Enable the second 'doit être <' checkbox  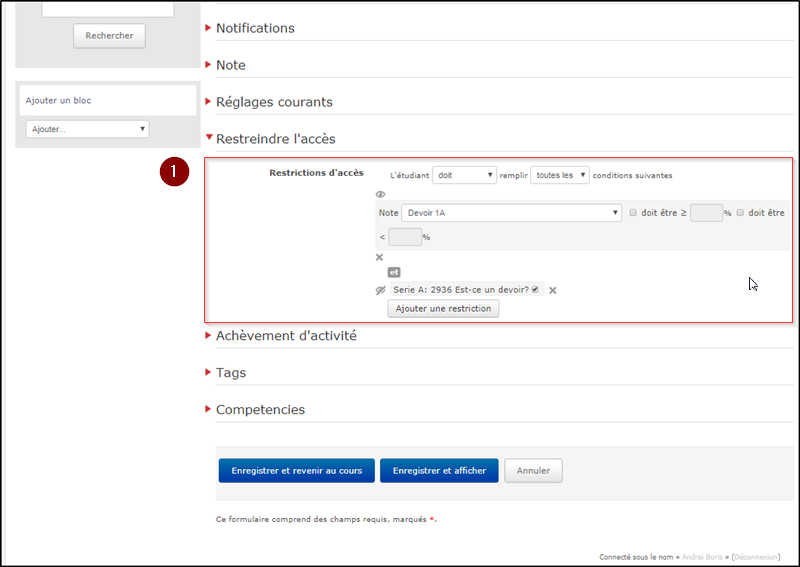pos(740,212)
